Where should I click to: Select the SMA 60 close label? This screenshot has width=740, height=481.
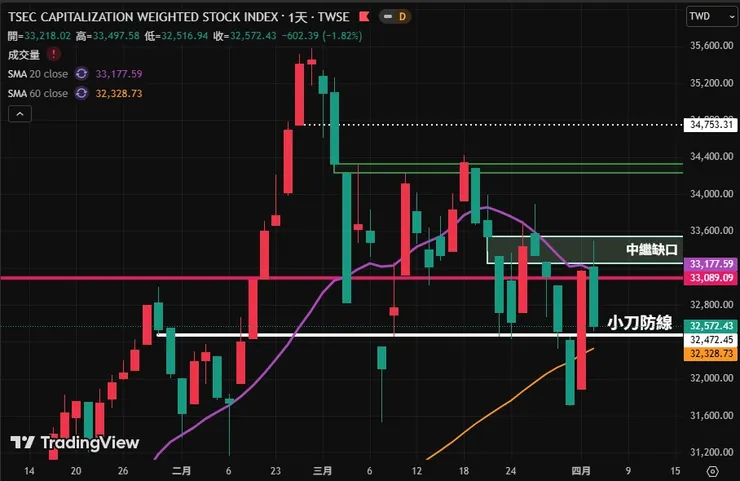pyautogui.click(x=38, y=93)
